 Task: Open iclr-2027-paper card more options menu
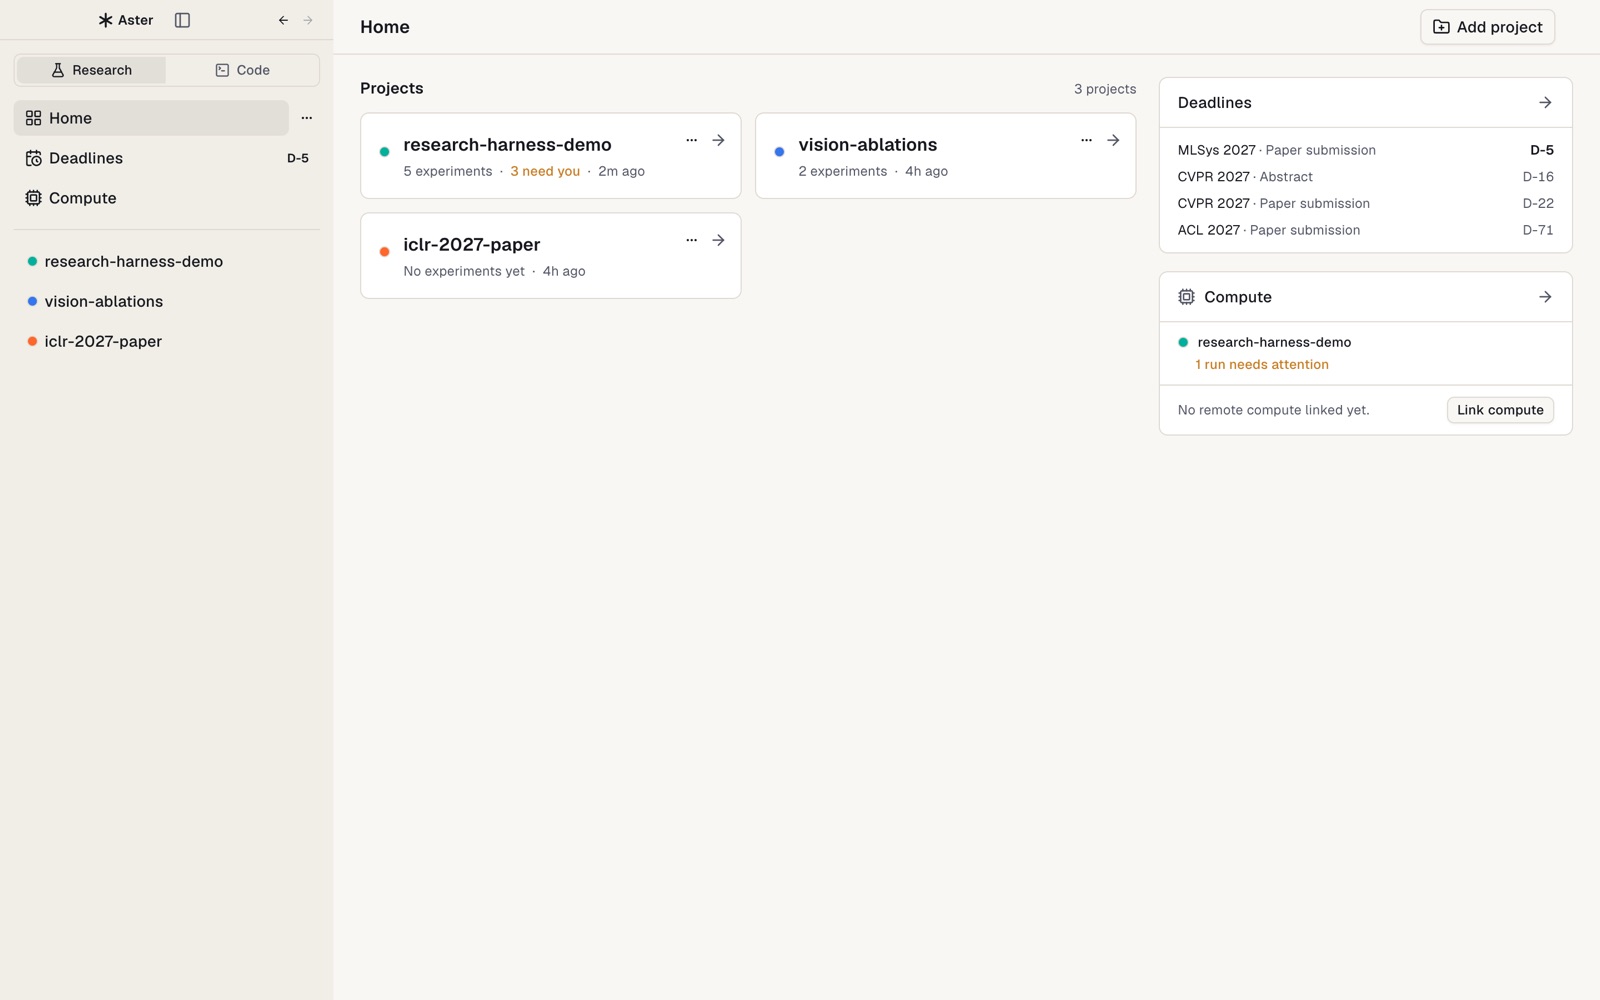(x=691, y=240)
